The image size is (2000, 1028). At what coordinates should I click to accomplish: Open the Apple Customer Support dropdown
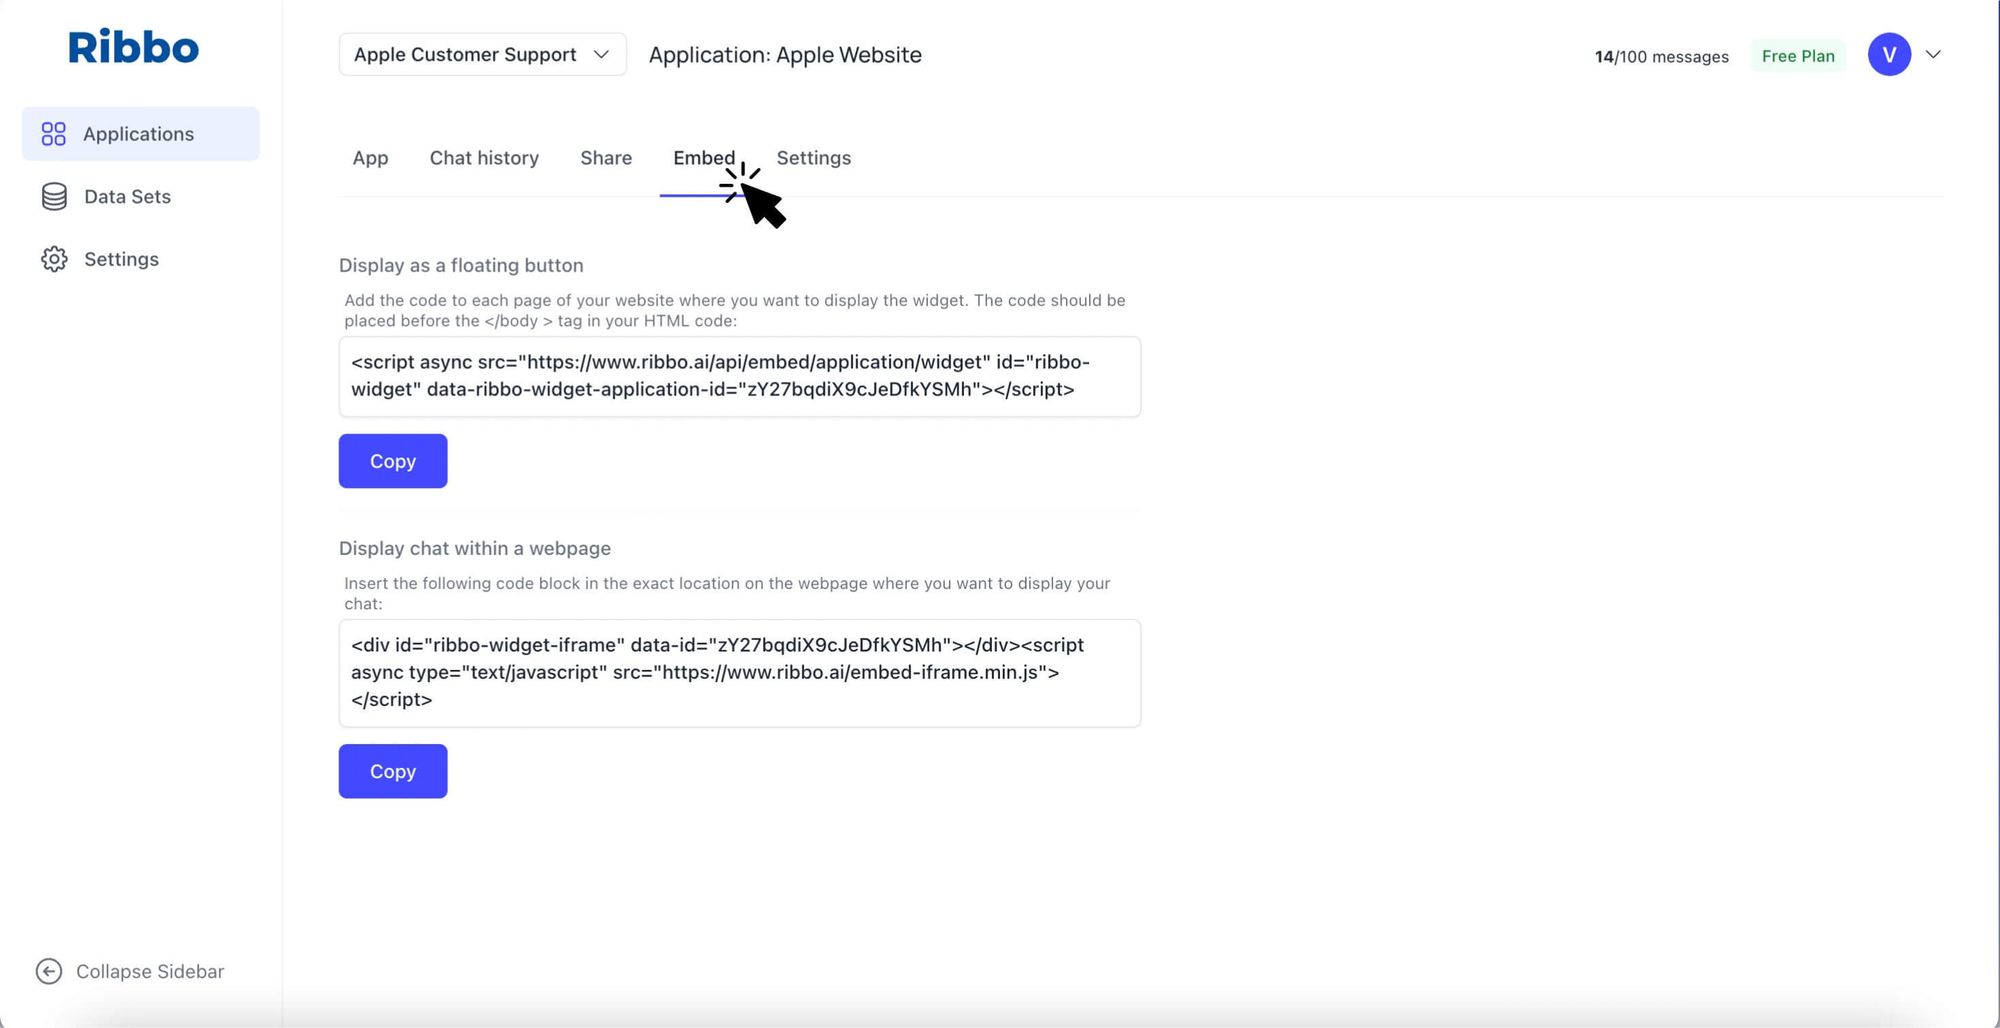coord(482,54)
